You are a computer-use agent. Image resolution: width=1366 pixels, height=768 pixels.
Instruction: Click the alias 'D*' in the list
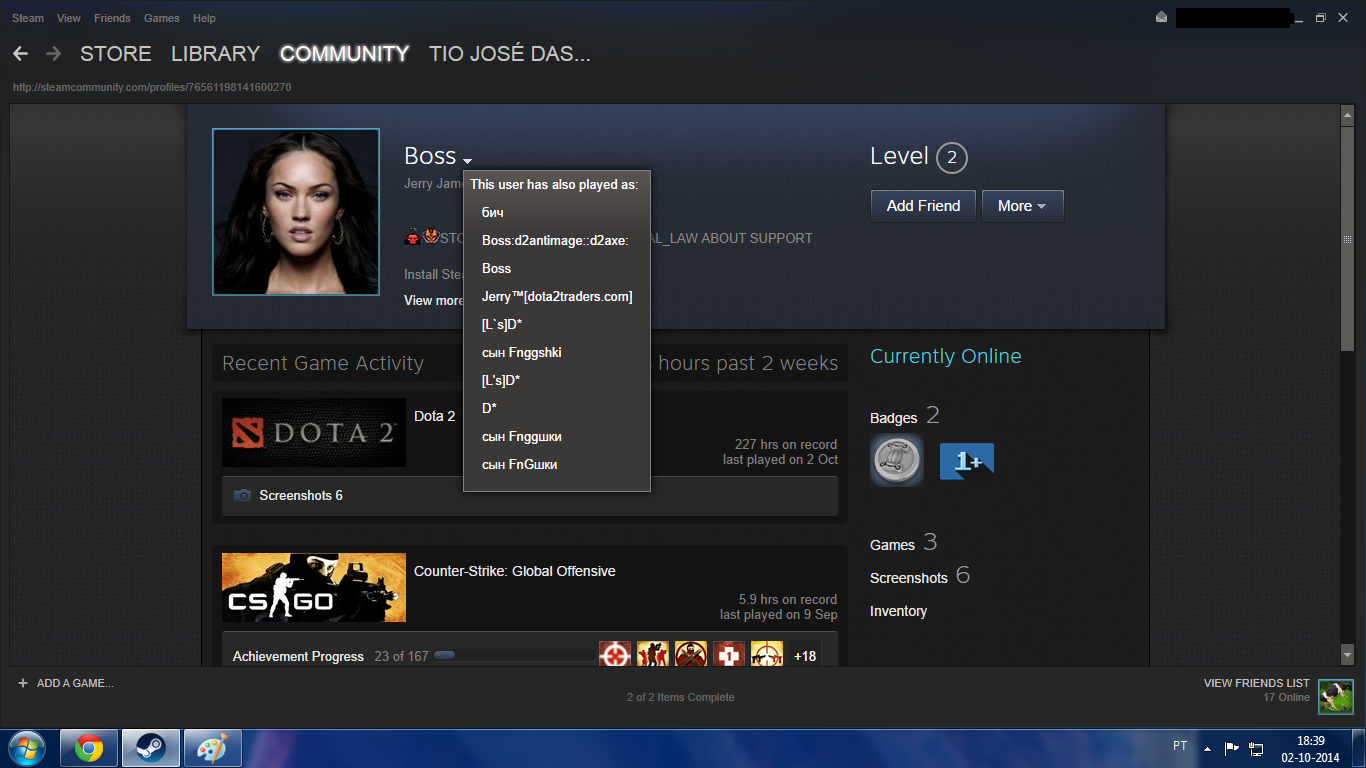(489, 408)
